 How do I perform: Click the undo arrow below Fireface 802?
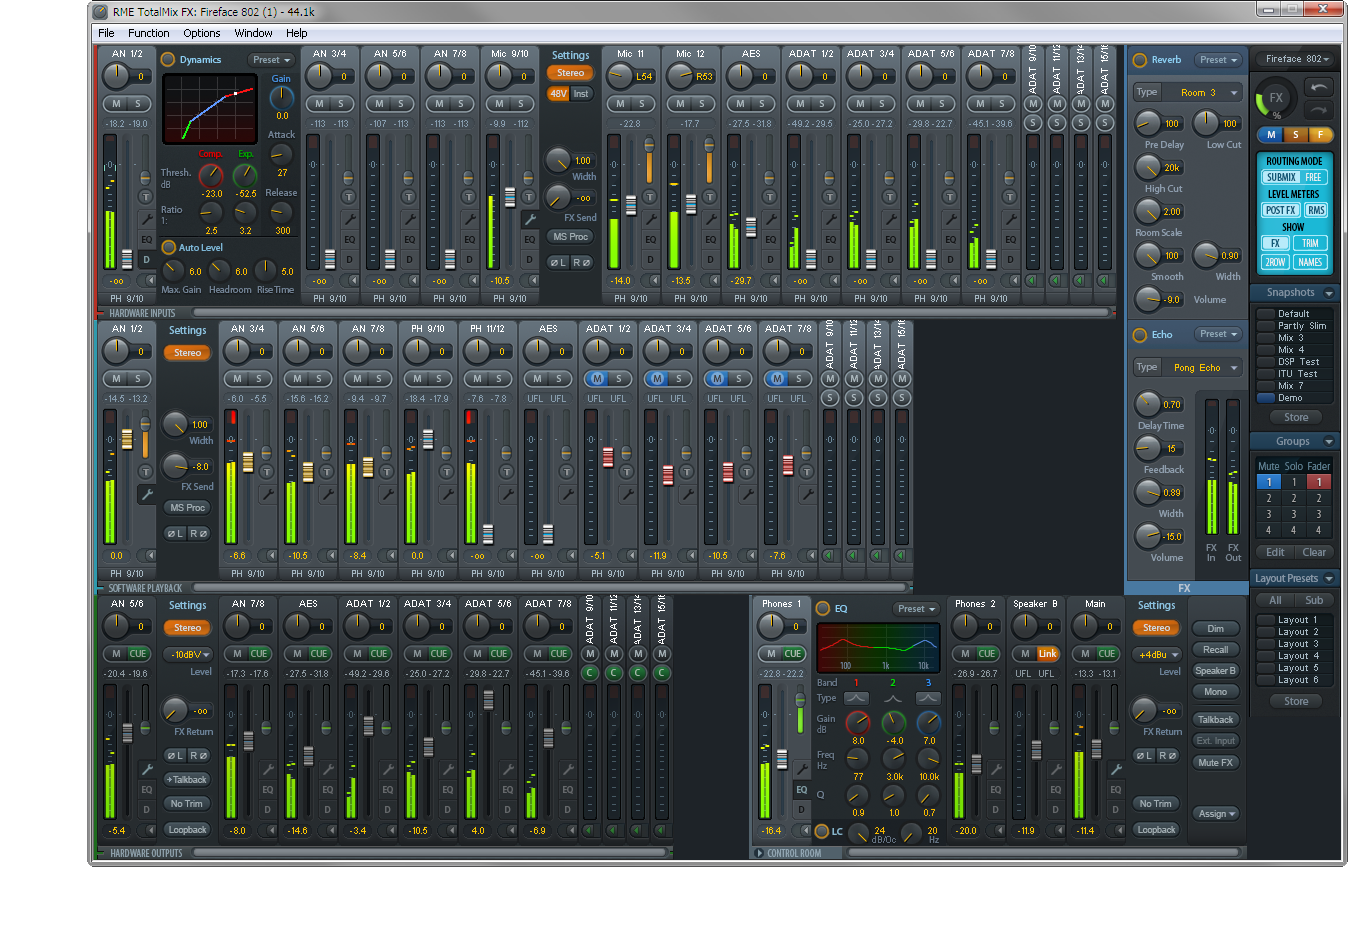click(x=1319, y=87)
